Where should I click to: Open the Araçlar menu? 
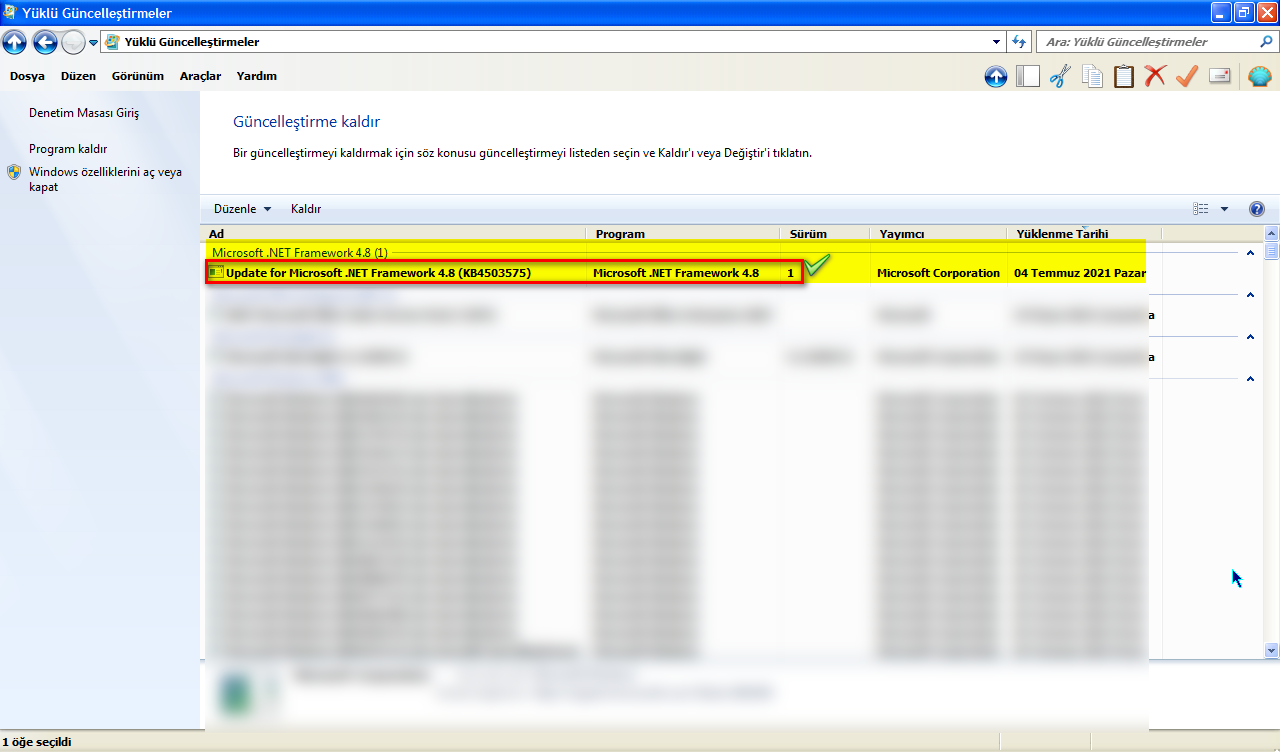point(200,76)
